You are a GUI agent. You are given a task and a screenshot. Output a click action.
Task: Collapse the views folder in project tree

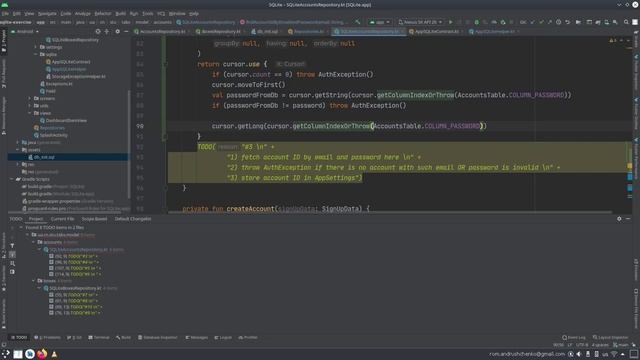[x=30, y=113]
